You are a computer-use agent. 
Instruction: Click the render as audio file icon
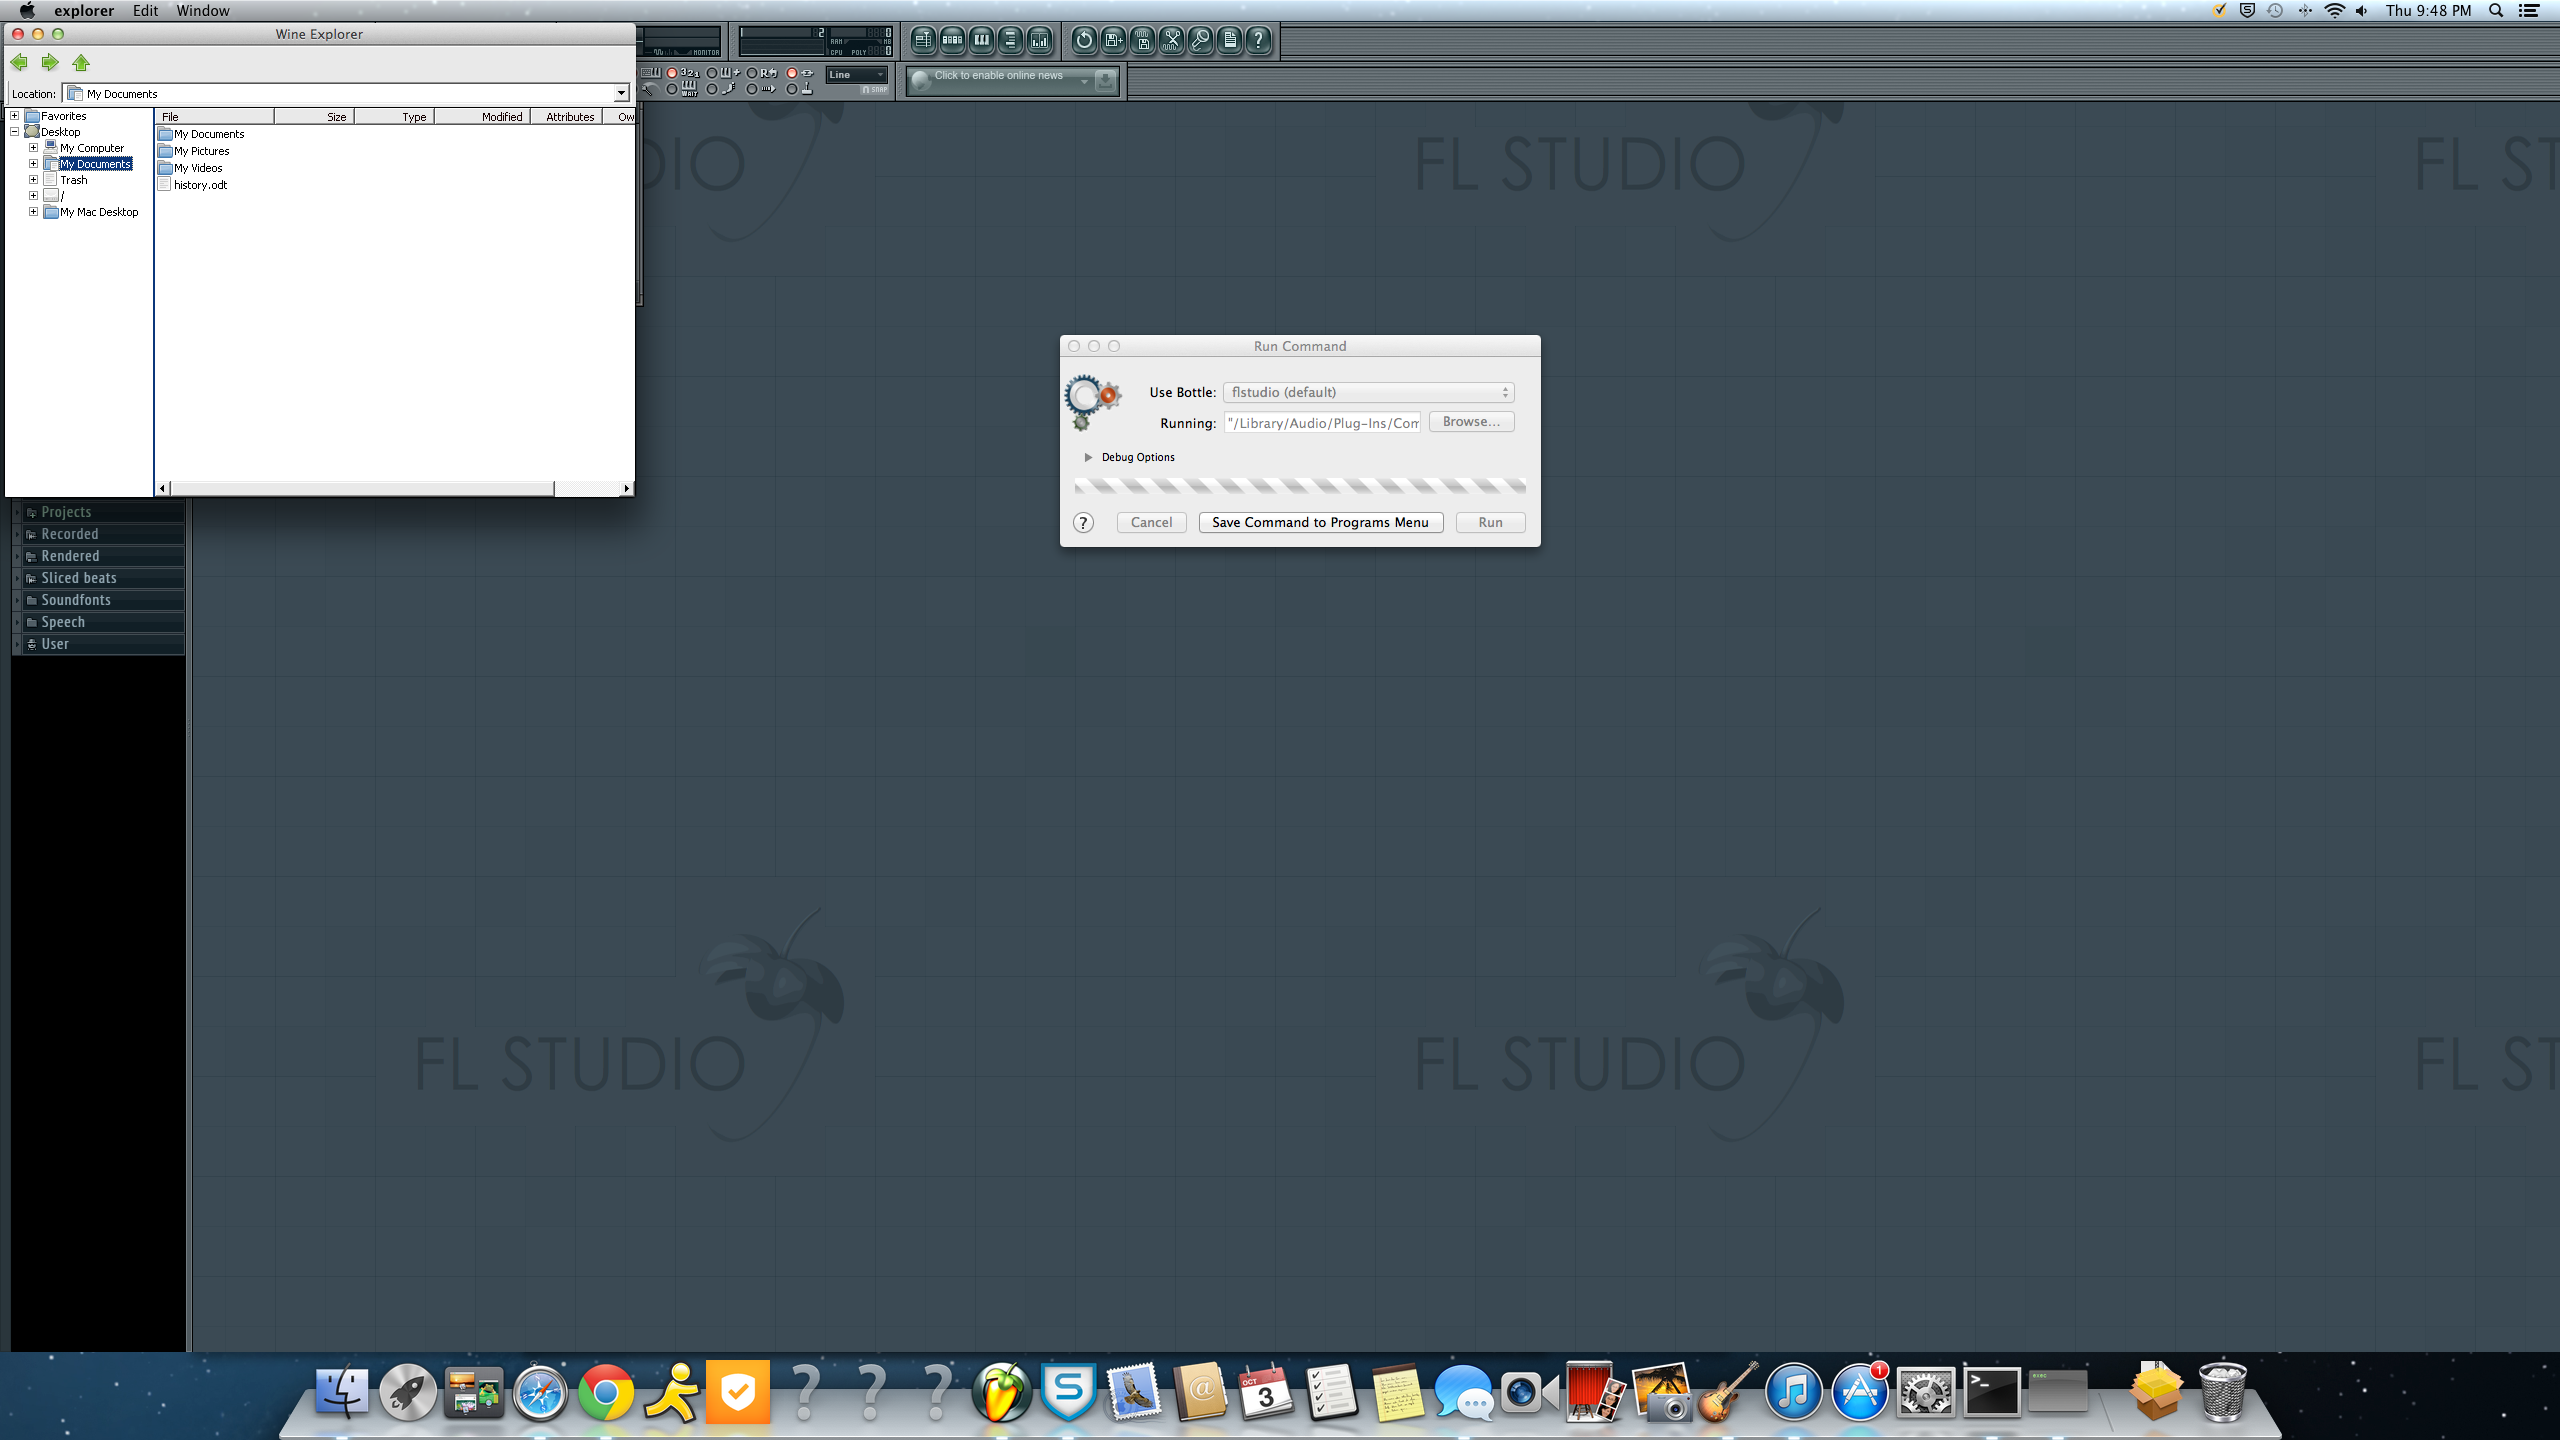click(x=1143, y=40)
